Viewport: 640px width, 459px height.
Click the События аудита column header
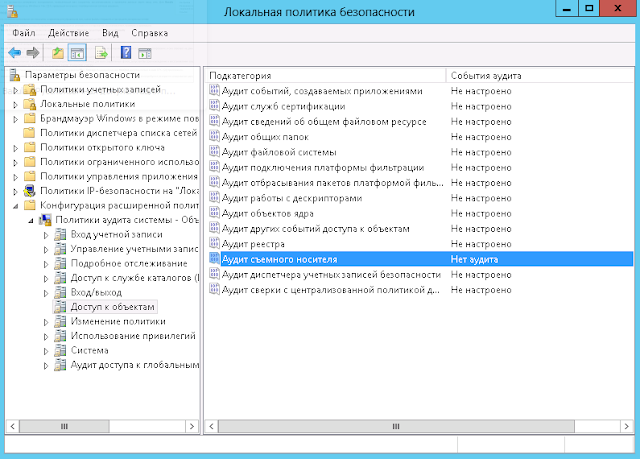(x=486, y=76)
